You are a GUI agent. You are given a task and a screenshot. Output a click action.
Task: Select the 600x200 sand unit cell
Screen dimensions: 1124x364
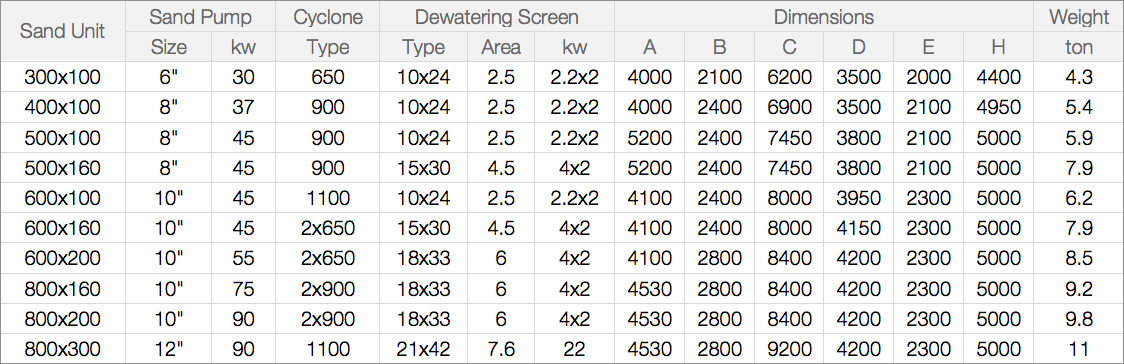(x=63, y=259)
